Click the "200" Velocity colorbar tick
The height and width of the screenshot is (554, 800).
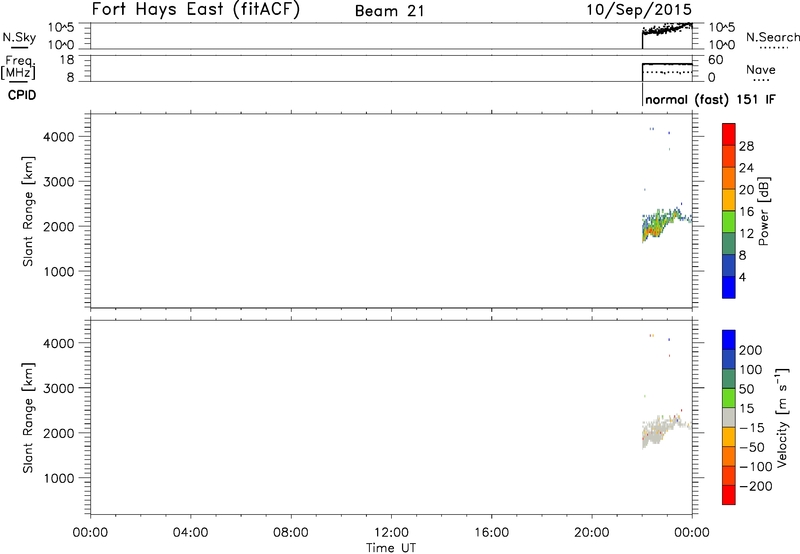751,350
